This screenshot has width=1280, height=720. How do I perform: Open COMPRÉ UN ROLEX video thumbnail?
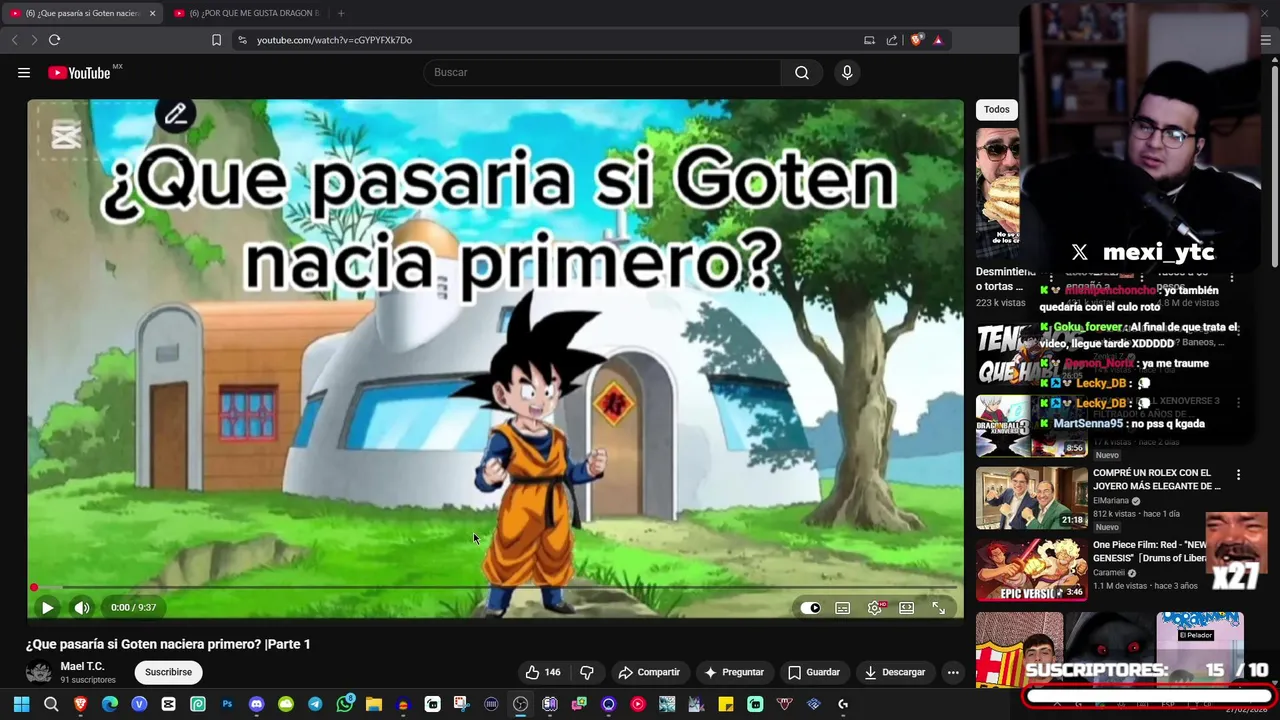tap(1031, 498)
